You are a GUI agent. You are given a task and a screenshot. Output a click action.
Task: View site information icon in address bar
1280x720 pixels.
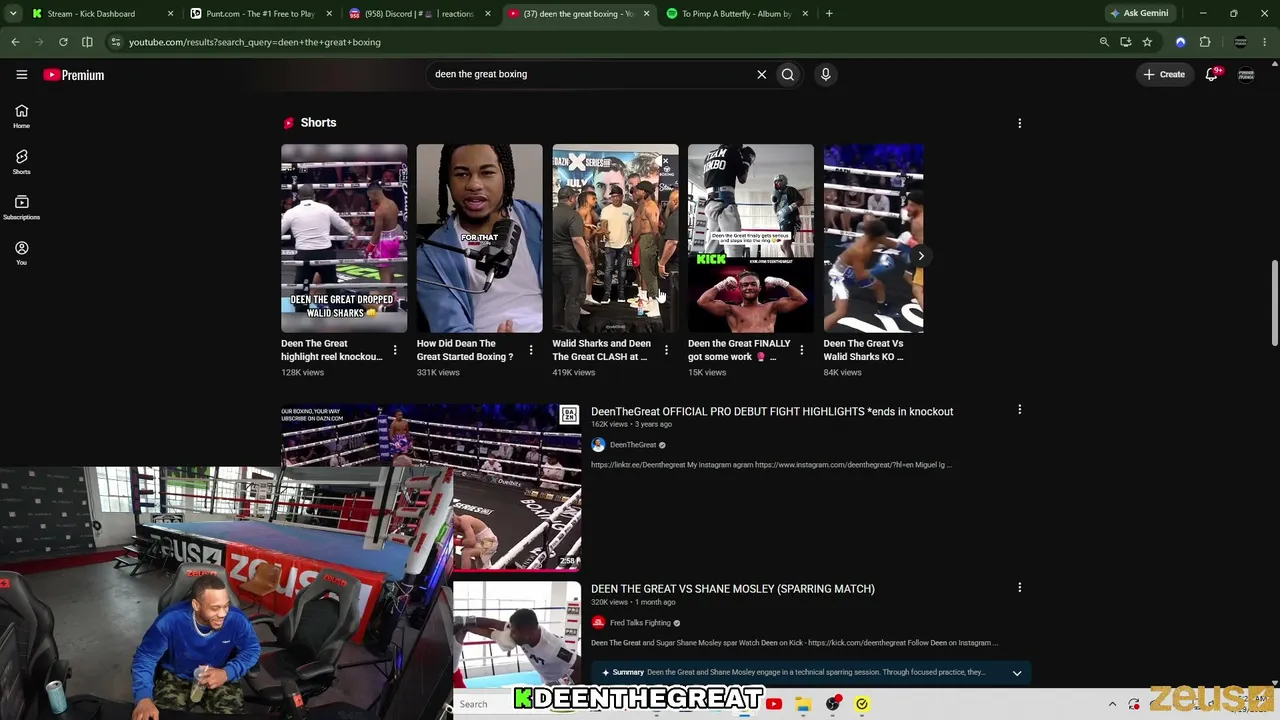116,42
